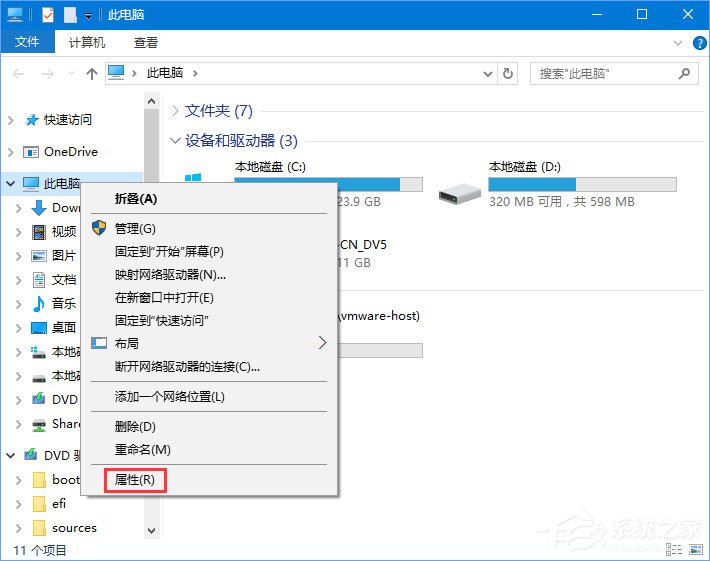Viewport: 710px width, 561px height.
Task: Expand 快速访问 in the navigation pane
Action: (x=11, y=120)
